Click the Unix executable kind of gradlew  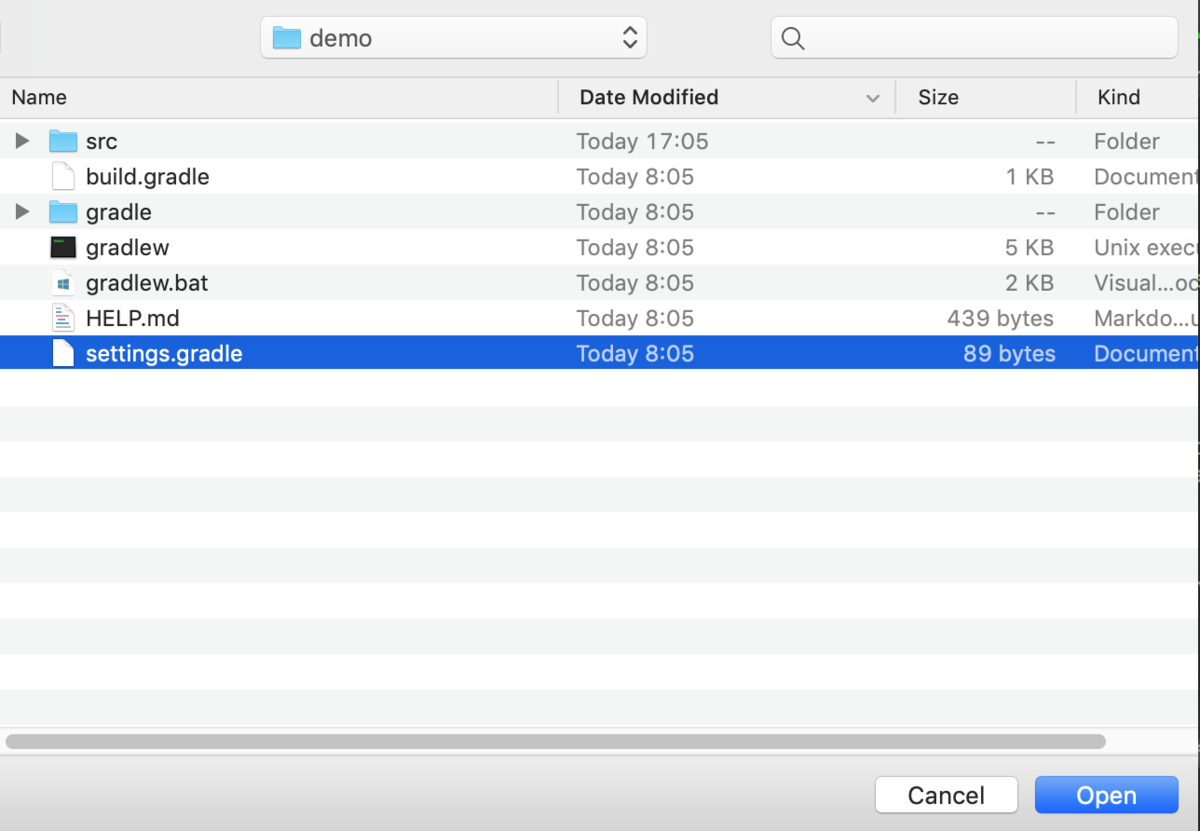tap(1147, 247)
